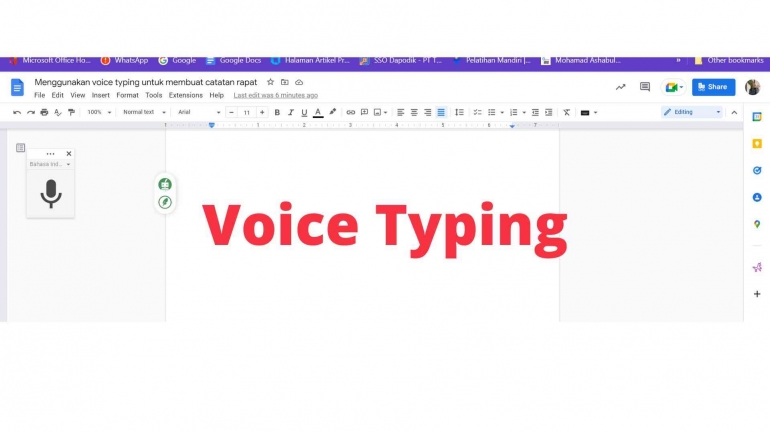Start voice typing with the microphone
This screenshot has width=770, height=433.
pyautogui.click(x=51, y=194)
